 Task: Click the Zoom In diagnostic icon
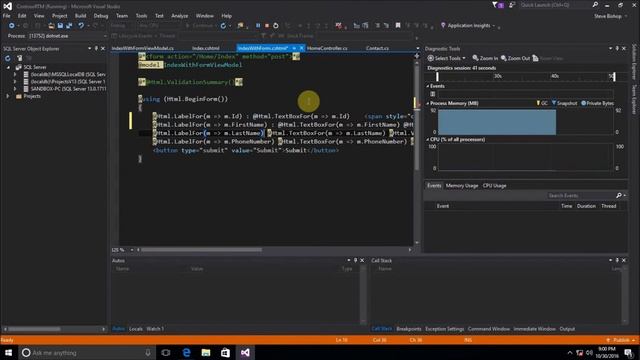[x=476, y=58]
